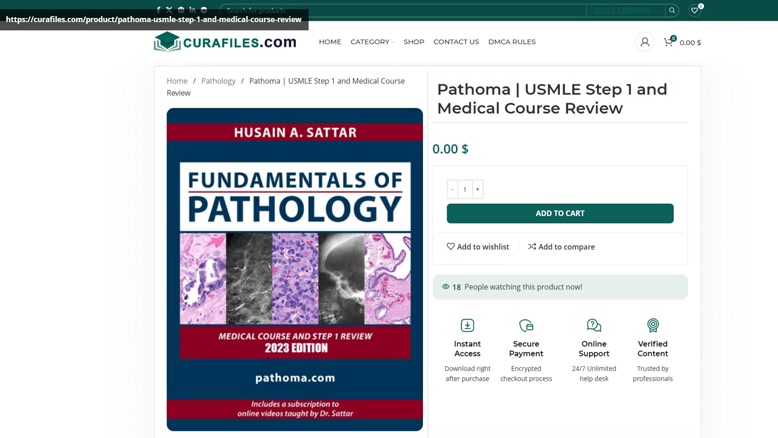
Task: Click the Secure Payment icon
Action: (x=526, y=325)
